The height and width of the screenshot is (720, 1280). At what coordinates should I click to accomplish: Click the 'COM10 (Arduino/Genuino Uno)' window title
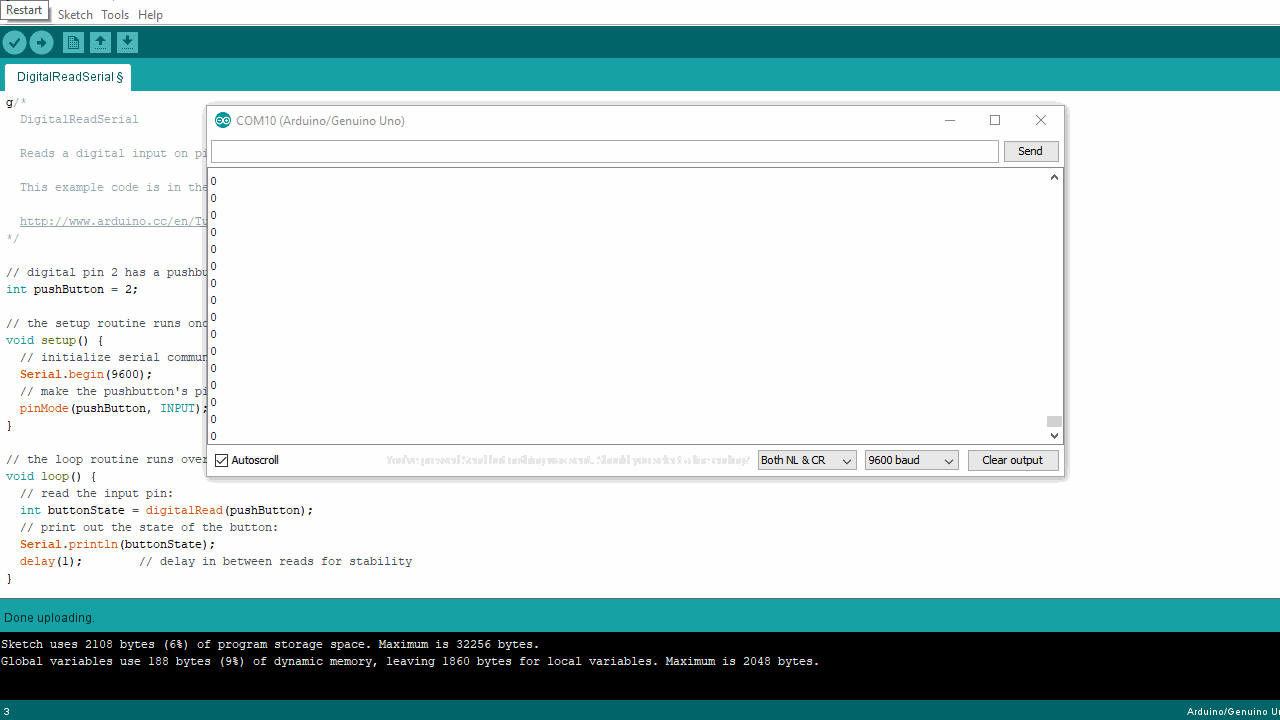pyautogui.click(x=320, y=121)
